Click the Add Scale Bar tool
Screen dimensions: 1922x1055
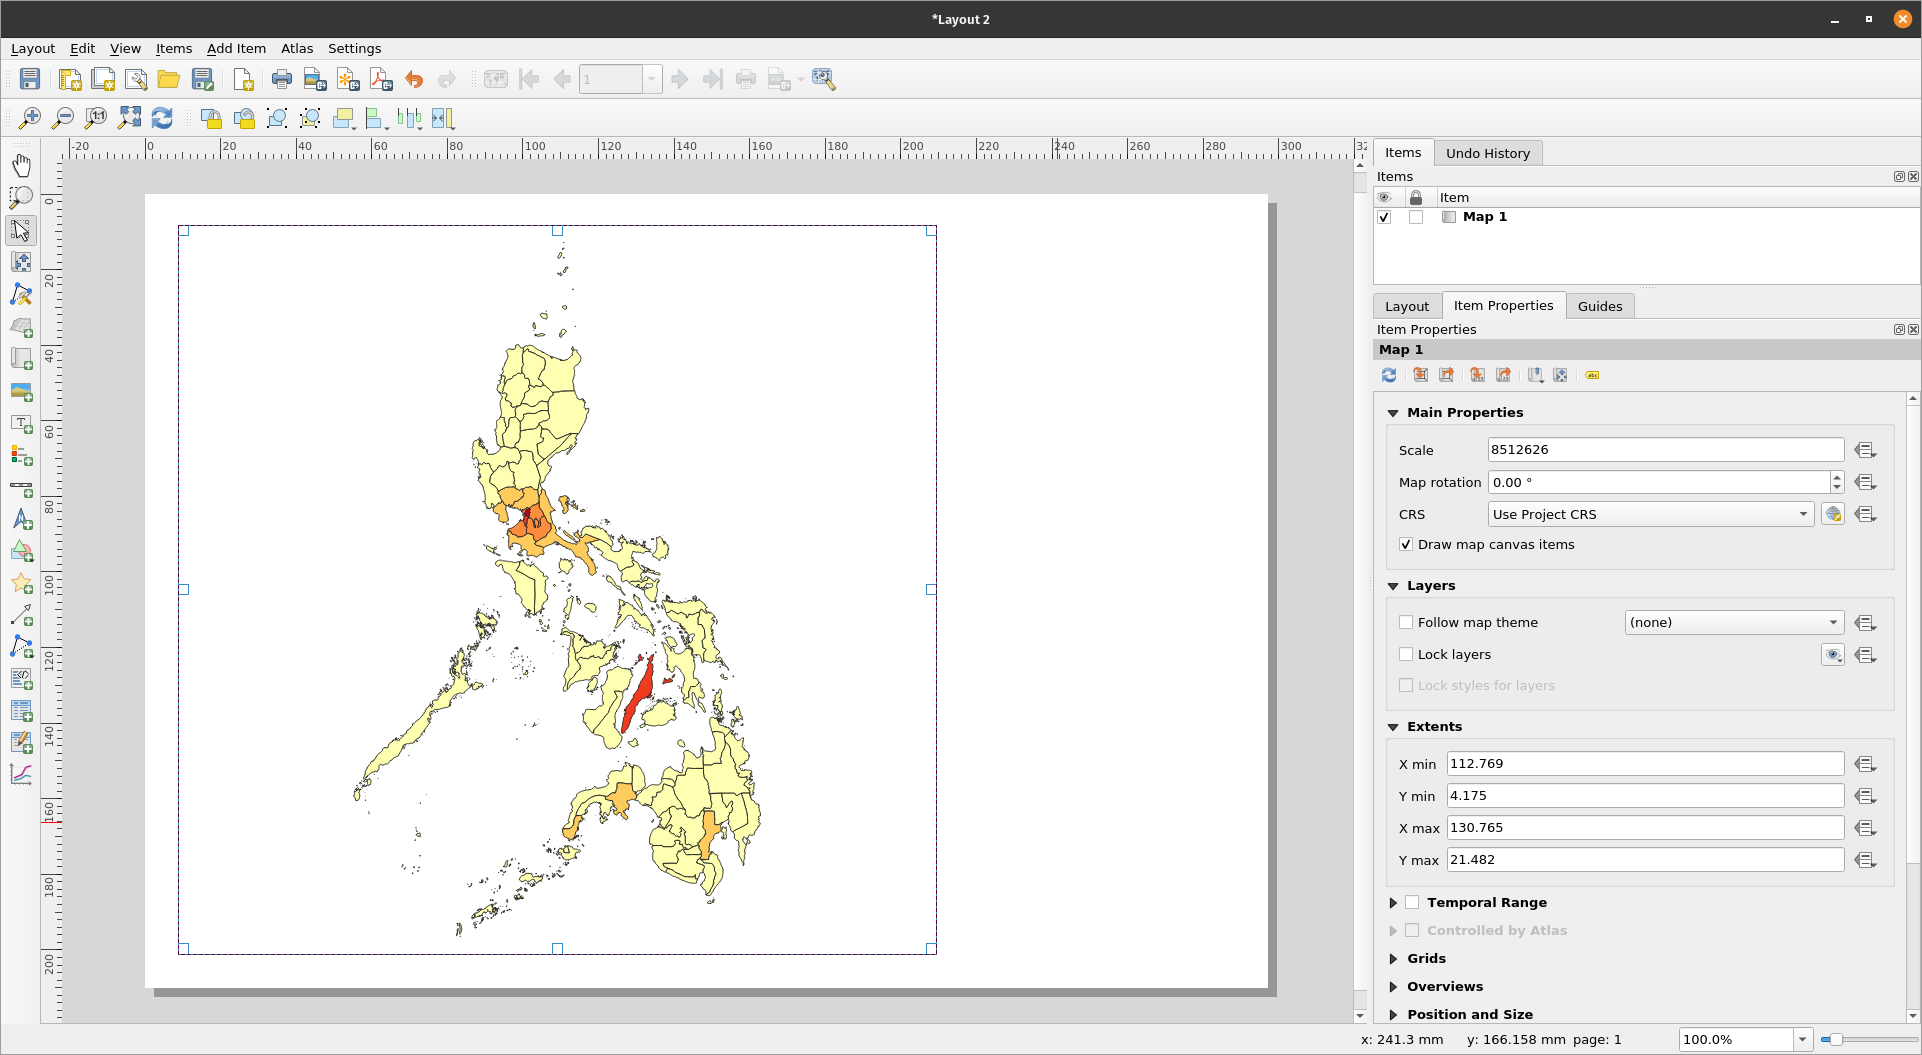(21, 489)
